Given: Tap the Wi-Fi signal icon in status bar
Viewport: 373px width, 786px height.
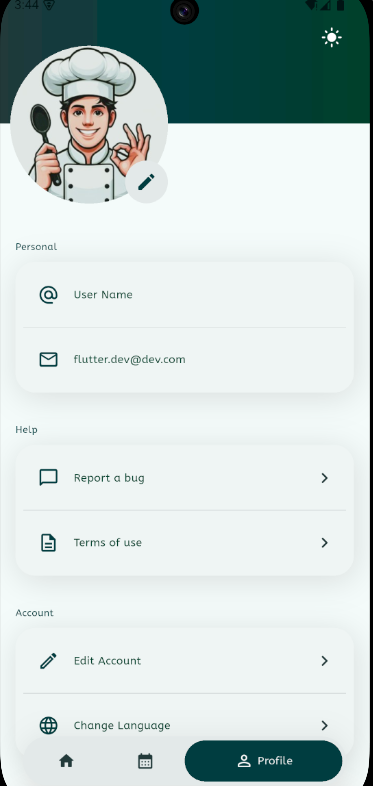Looking at the screenshot, I should (311, 6).
